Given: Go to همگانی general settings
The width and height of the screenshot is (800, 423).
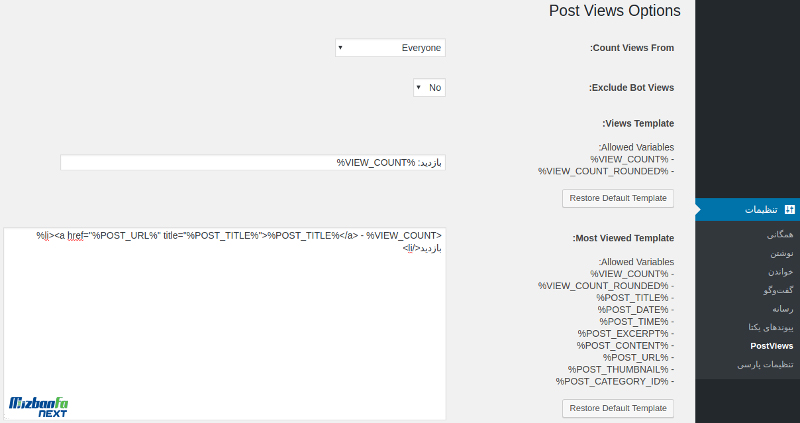Looking at the screenshot, I should (x=780, y=235).
